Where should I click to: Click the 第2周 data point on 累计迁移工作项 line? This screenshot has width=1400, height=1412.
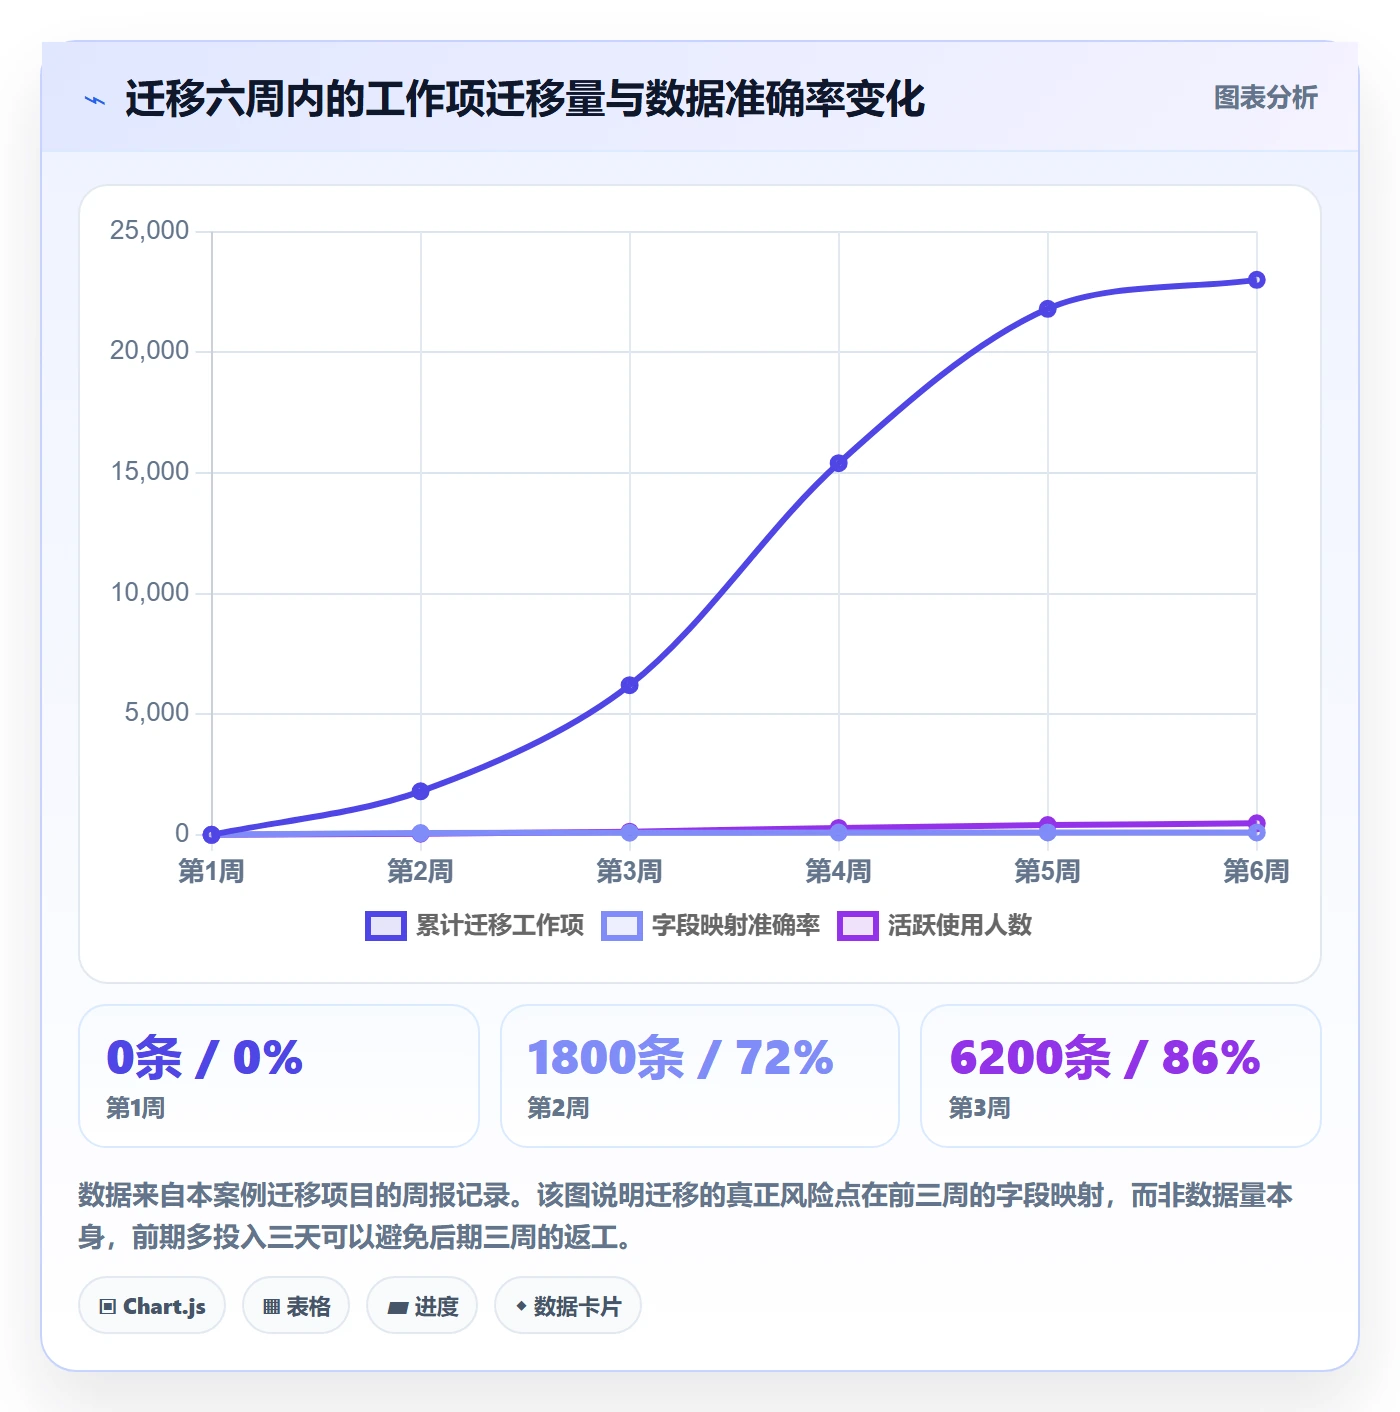(421, 791)
